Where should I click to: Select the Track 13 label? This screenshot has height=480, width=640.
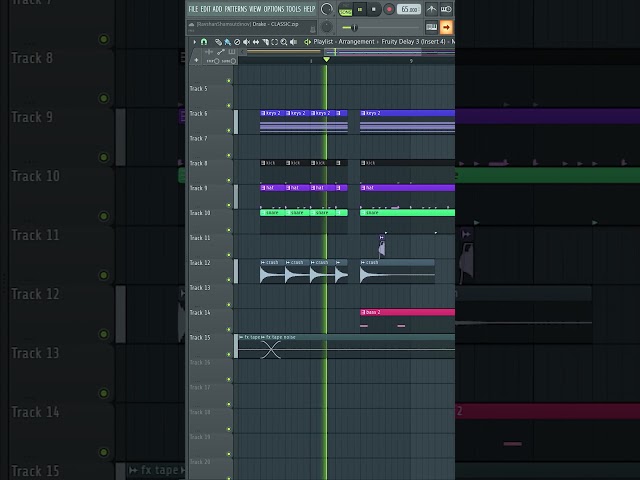[x=200, y=287]
